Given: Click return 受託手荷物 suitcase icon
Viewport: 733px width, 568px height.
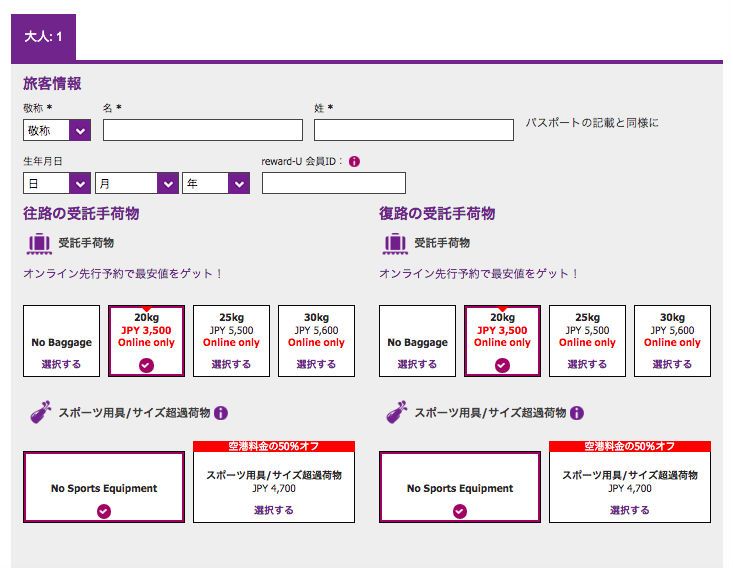Looking at the screenshot, I should (x=395, y=243).
